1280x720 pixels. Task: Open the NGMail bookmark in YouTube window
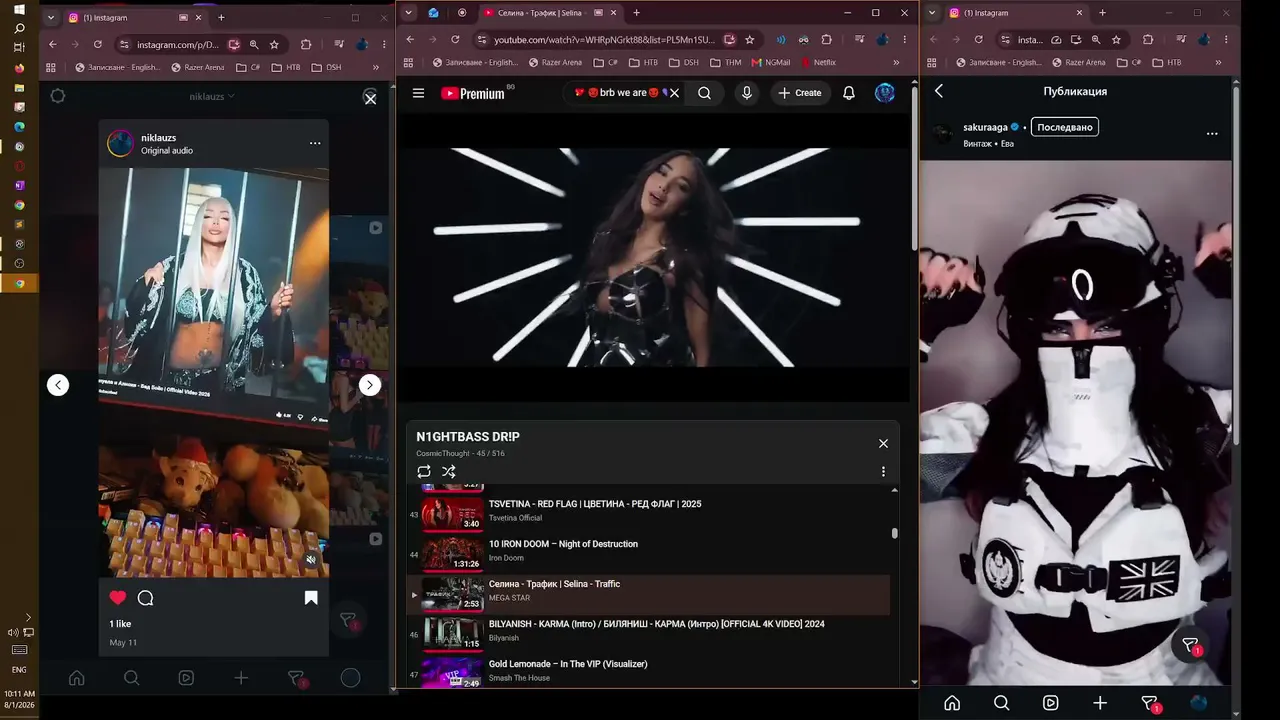[x=770, y=62]
